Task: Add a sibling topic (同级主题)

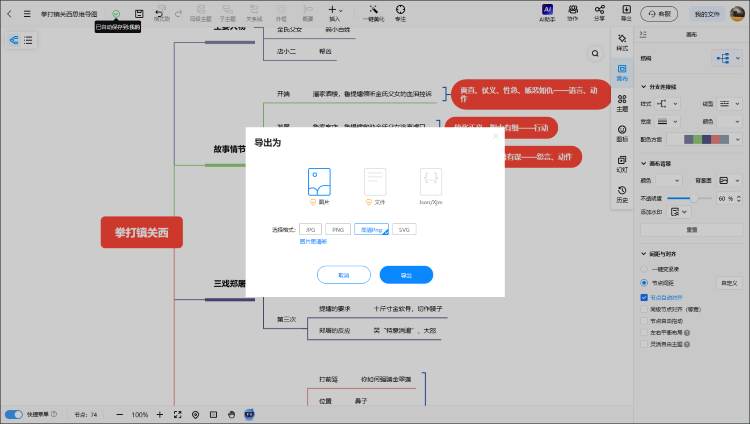Action: point(200,13)
